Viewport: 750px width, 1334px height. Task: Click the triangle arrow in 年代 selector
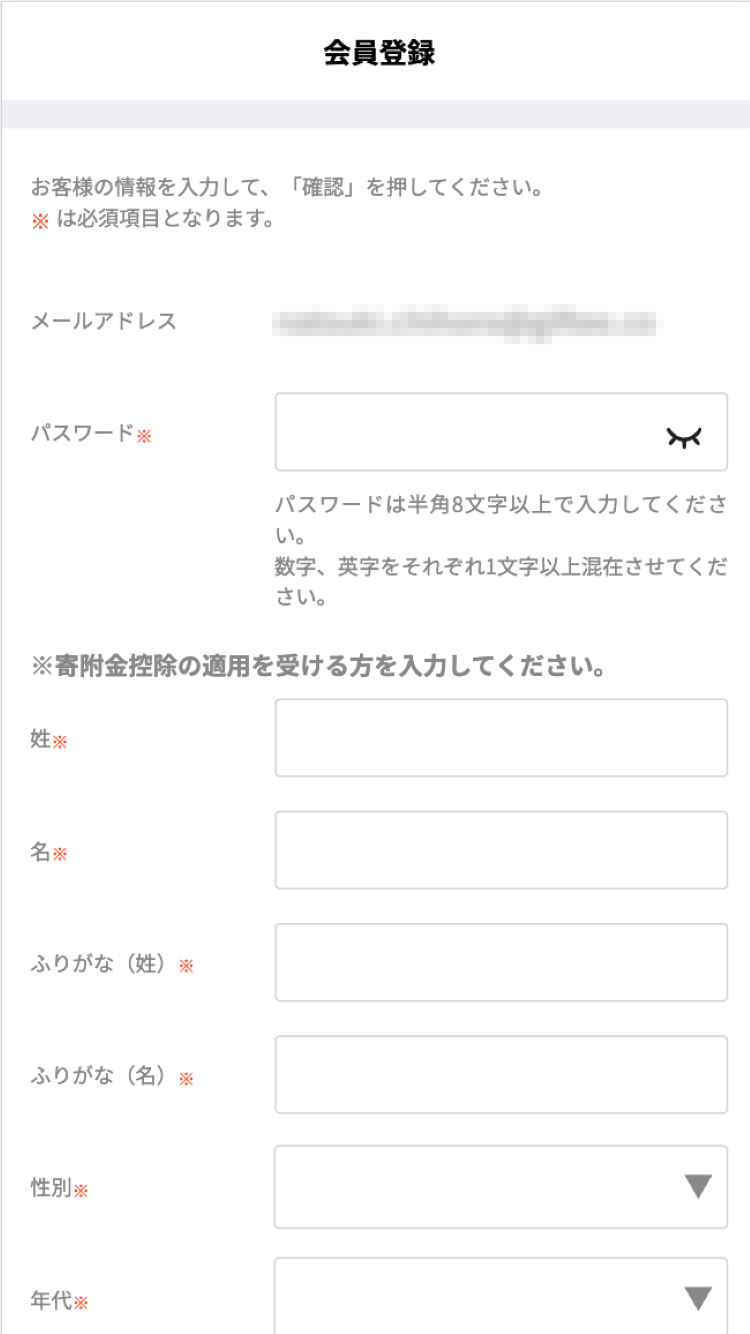[x=698, y=1299]
